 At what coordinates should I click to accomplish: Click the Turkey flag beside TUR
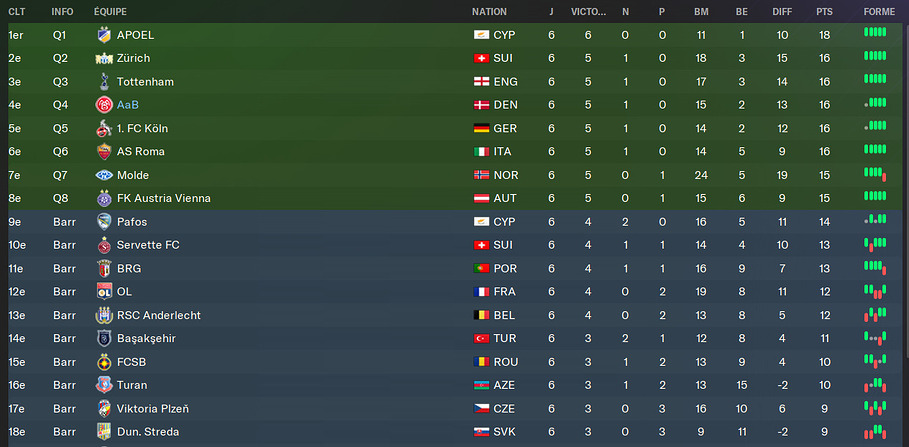click(x=481, y=339)
